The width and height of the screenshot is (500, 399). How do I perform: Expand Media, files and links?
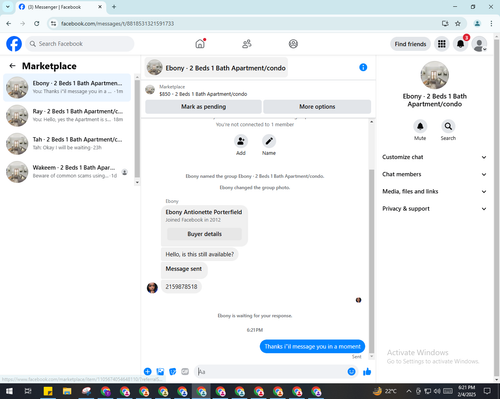(434, 191)
